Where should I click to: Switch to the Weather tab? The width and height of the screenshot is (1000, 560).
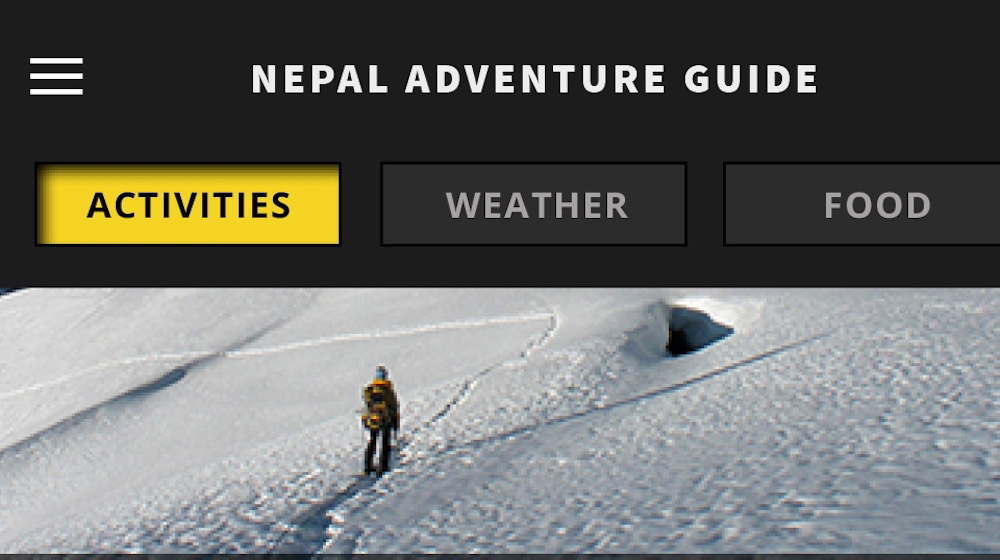click(x=534, y=204)
